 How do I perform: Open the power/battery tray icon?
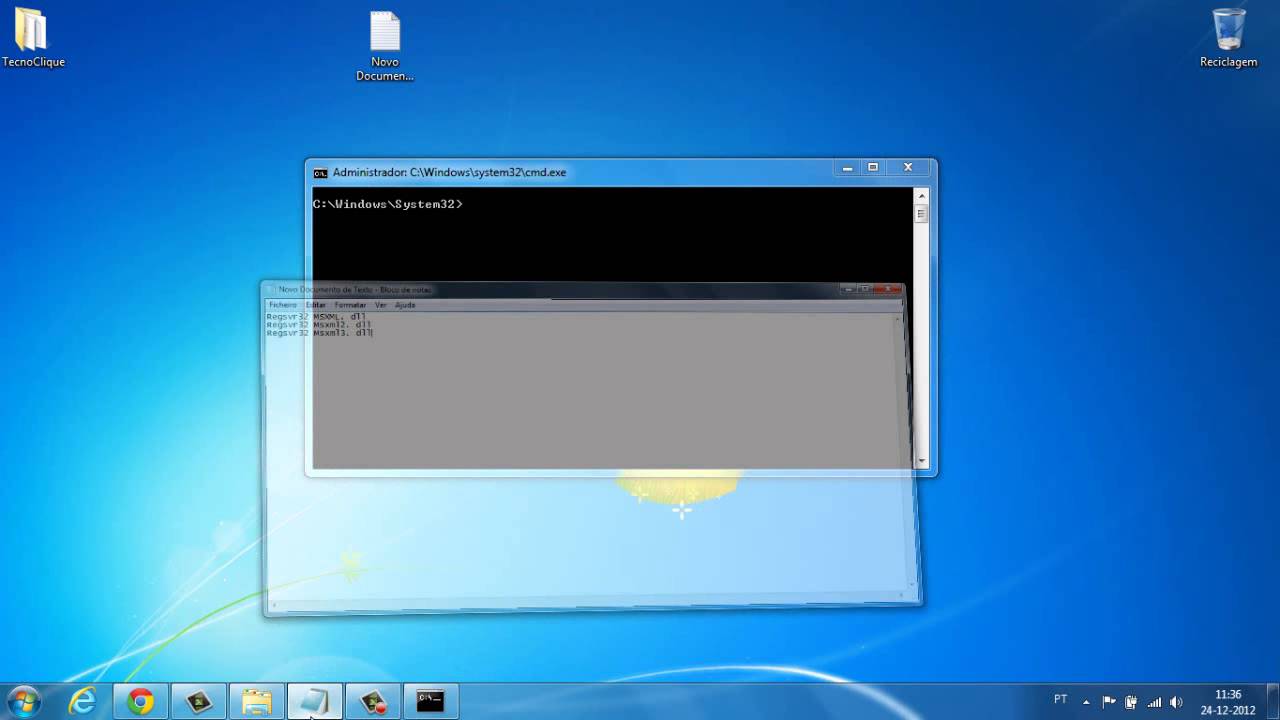tap(1131, 701)
